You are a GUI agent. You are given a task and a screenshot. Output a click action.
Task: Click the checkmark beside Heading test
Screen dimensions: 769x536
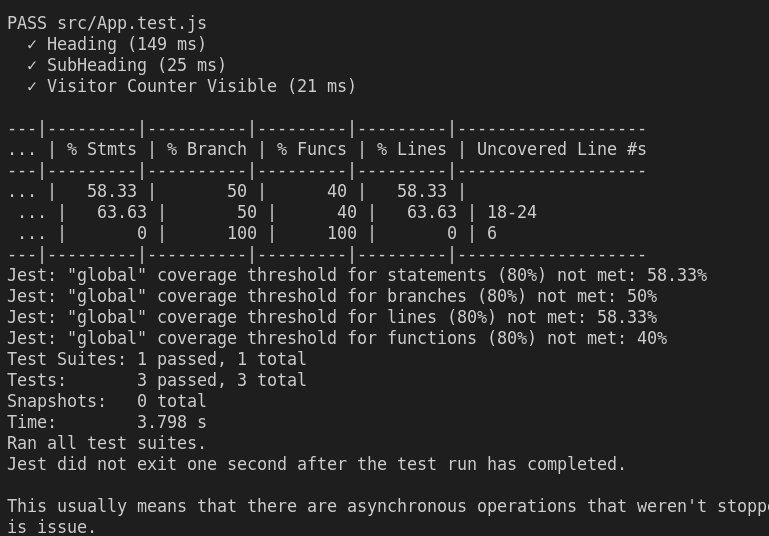tap(32, 45)
